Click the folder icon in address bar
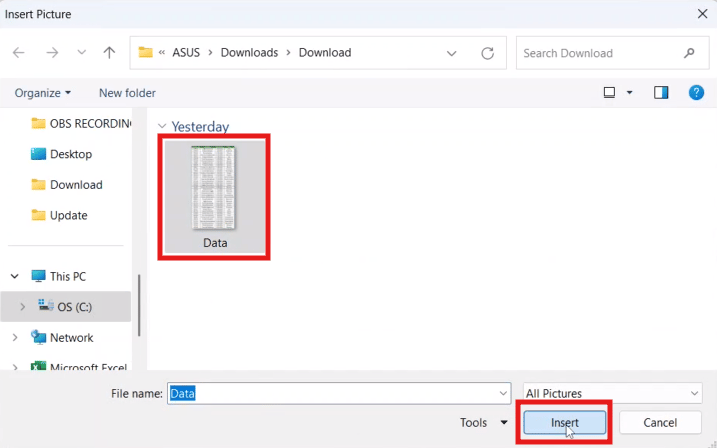Image resolution: width=717 pixels, height=448 pixels. 145,53
